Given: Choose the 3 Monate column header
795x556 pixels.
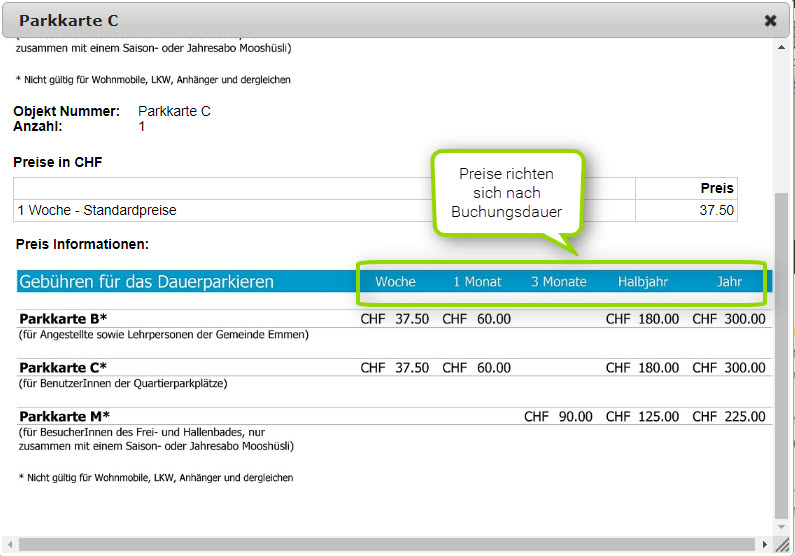Looking at the screenshot, I should (558, 282).
